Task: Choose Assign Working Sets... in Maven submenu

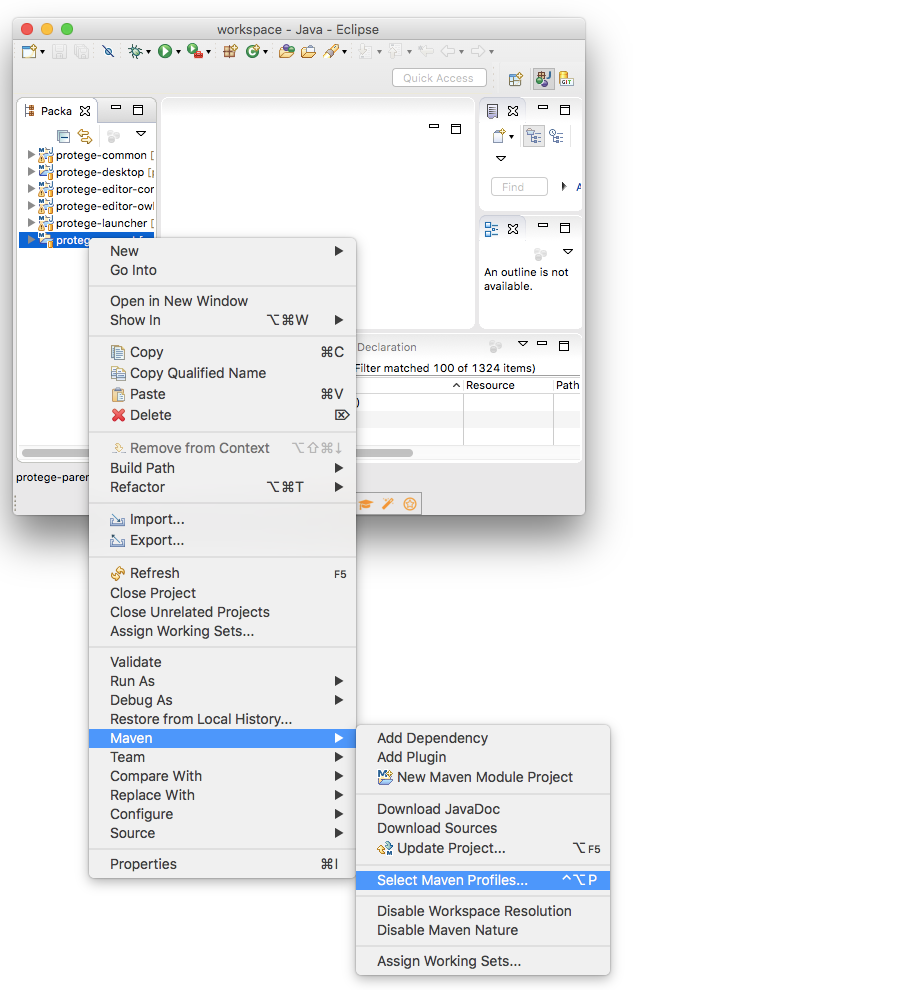Action: point(483,961)
